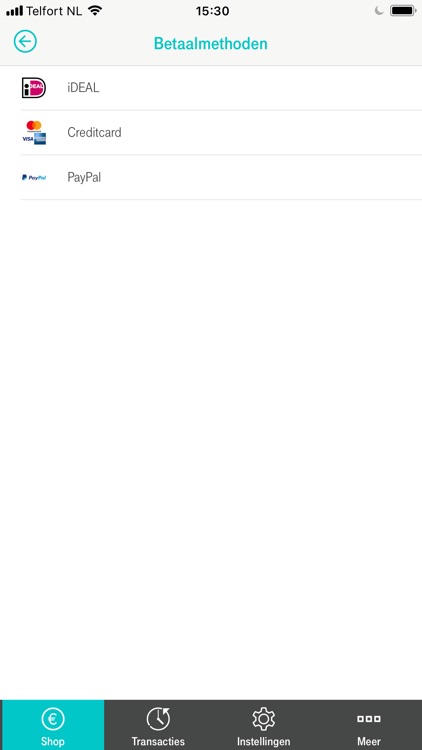Tap the Do Not Disturb moon icon
The height and width of the screenshot is (750, 422).
point(379,11)
